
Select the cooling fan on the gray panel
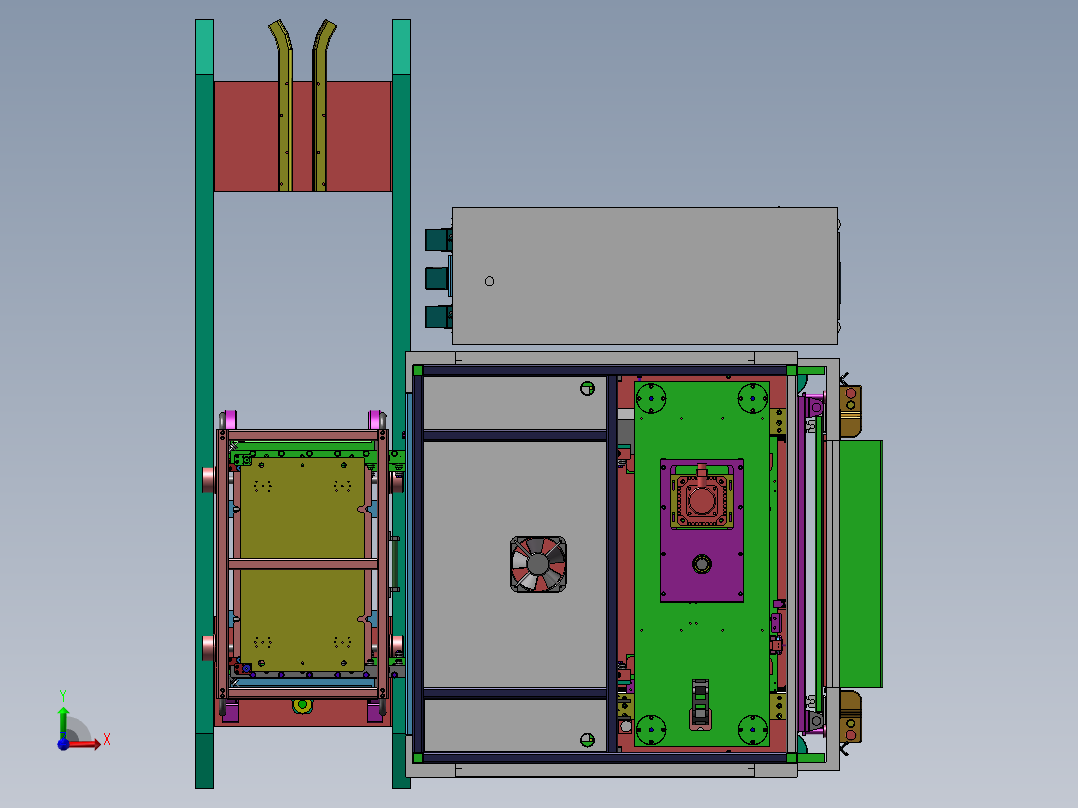538,565
